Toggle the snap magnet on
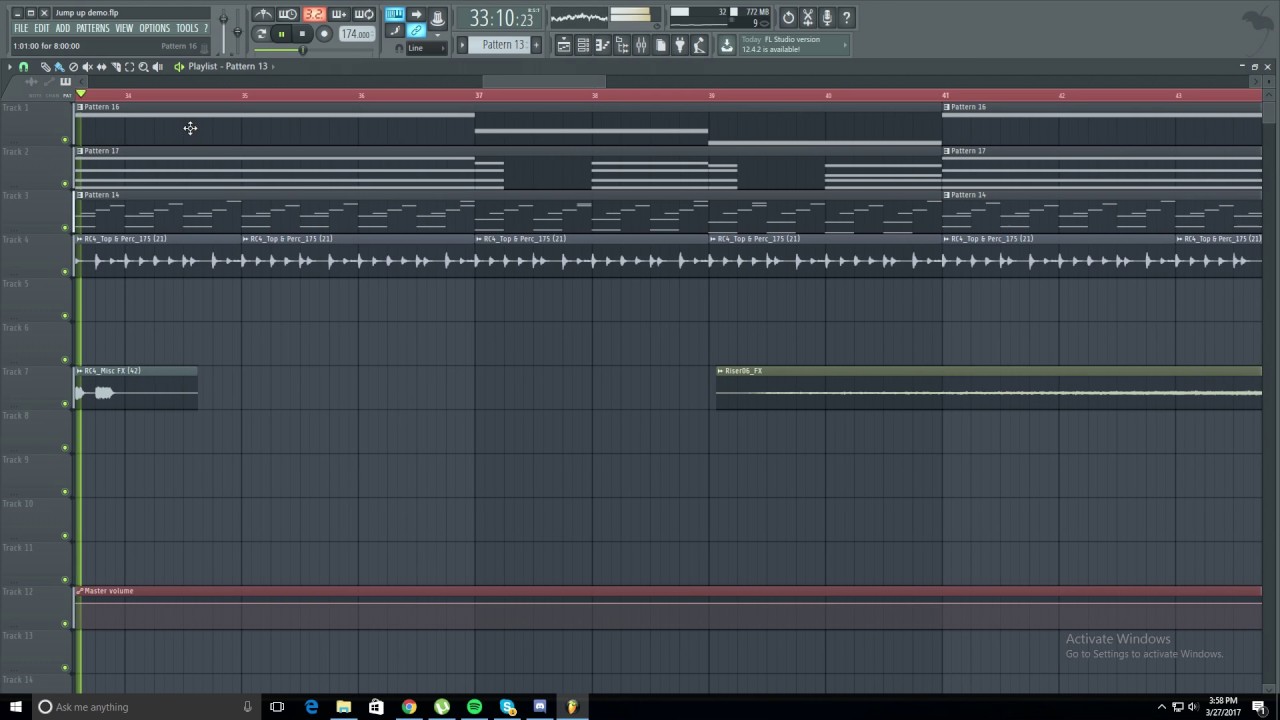 coord(23,66)
